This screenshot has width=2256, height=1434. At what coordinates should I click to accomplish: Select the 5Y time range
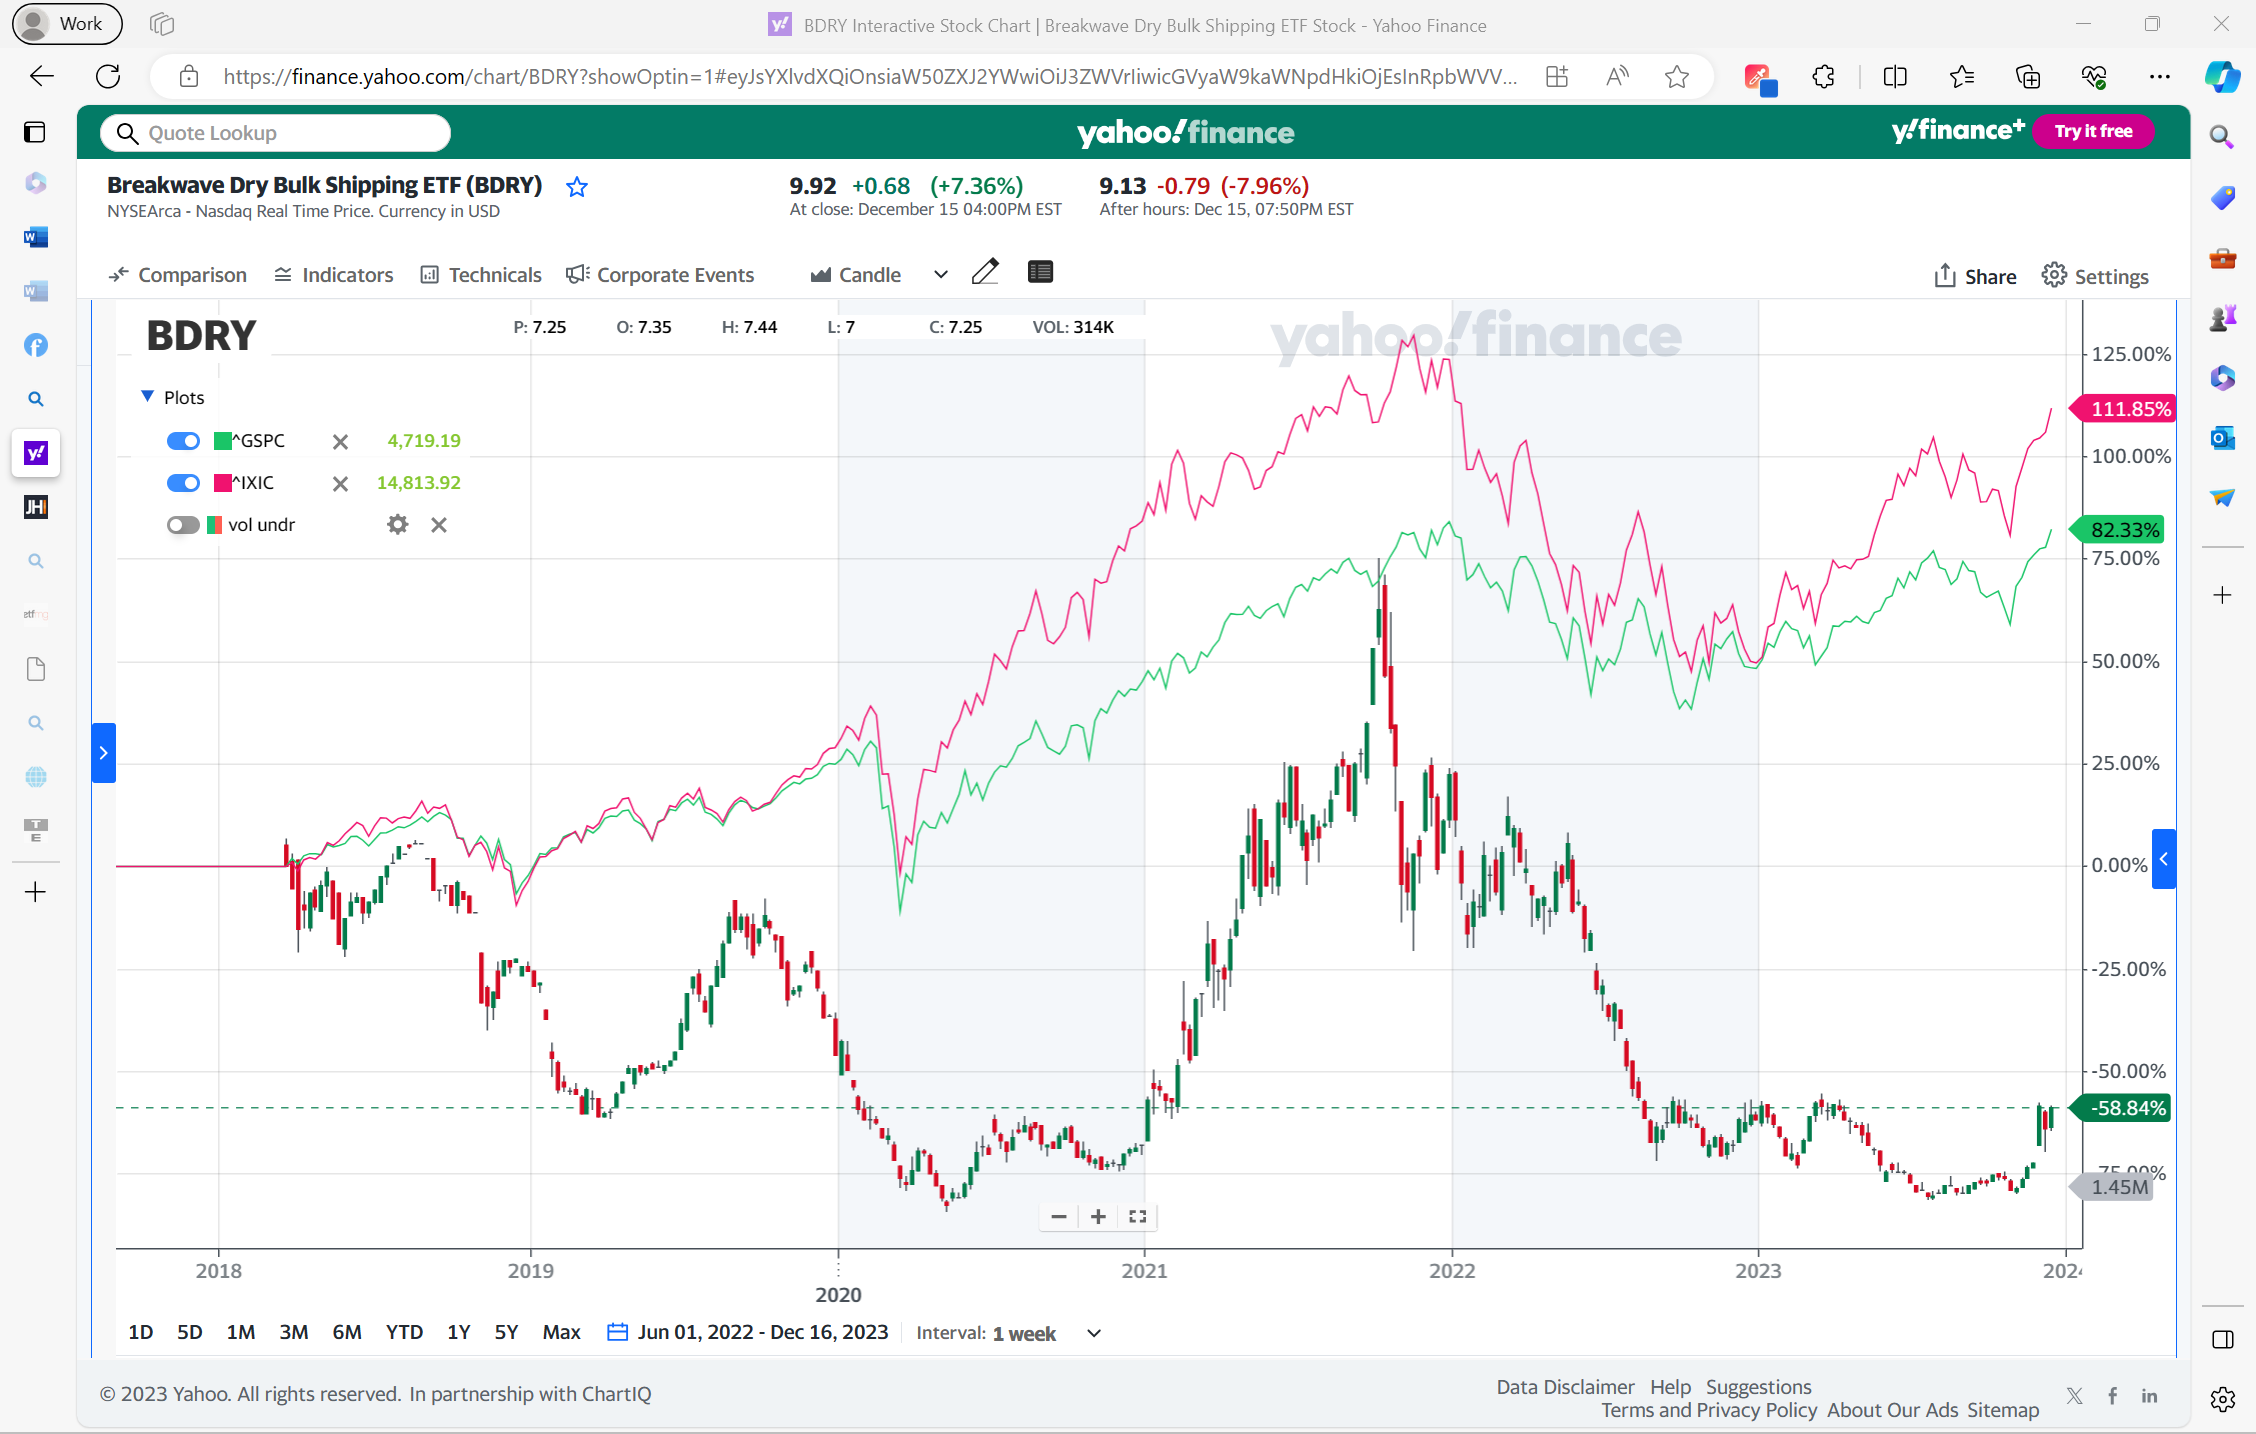tap(506, 1332)
